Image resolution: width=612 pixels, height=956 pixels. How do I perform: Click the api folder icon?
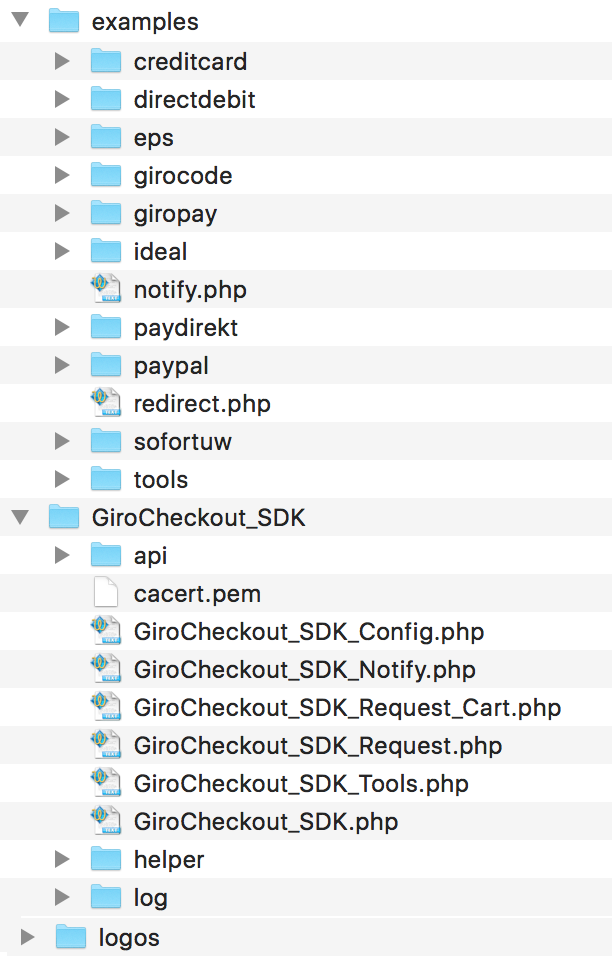point(104,555)
